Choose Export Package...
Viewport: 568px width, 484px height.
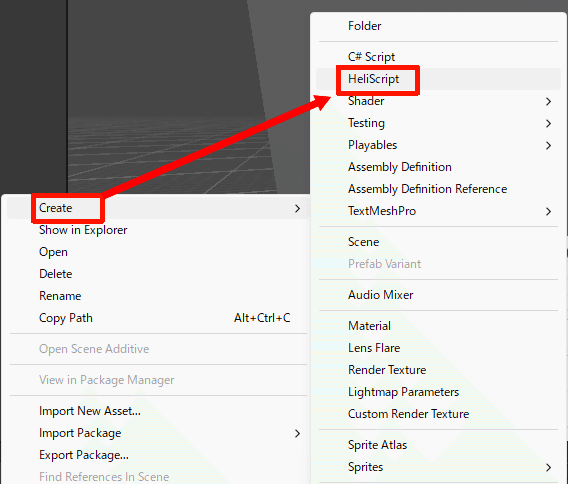(x=84, y=455)
